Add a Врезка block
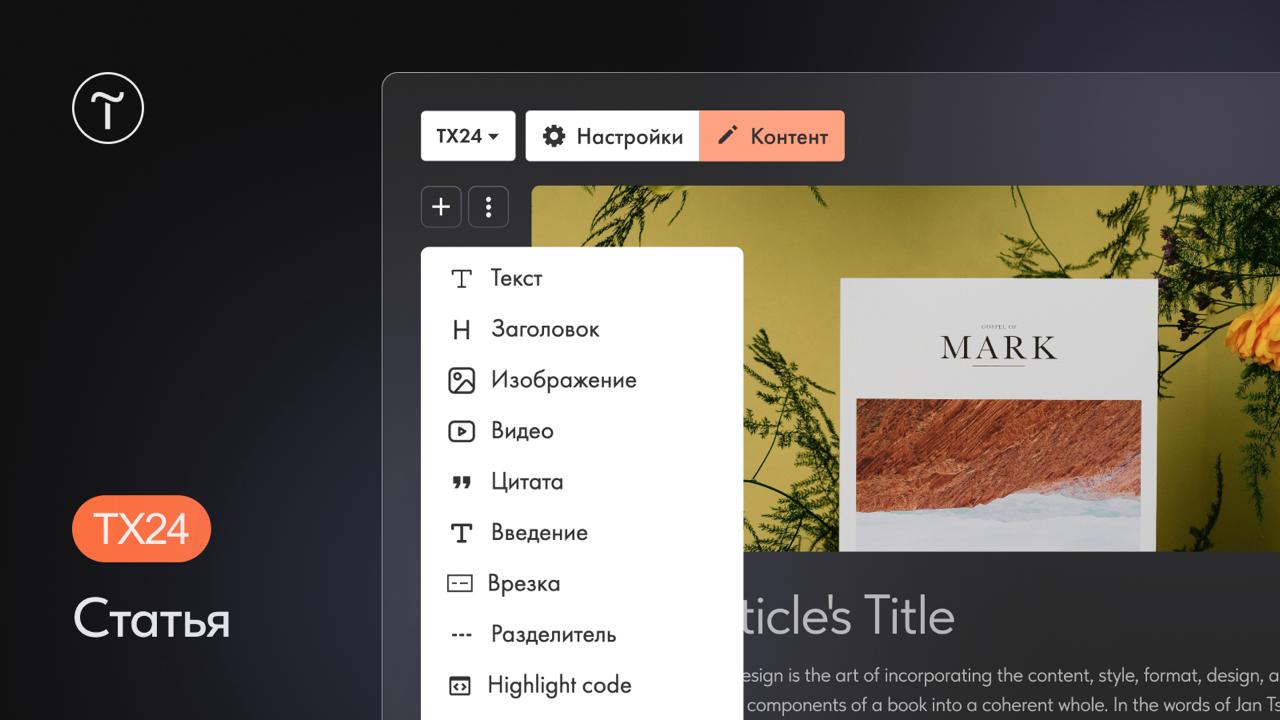This screenshot has width=1280, height=720. pyautogui.click(x=582, y=583)
